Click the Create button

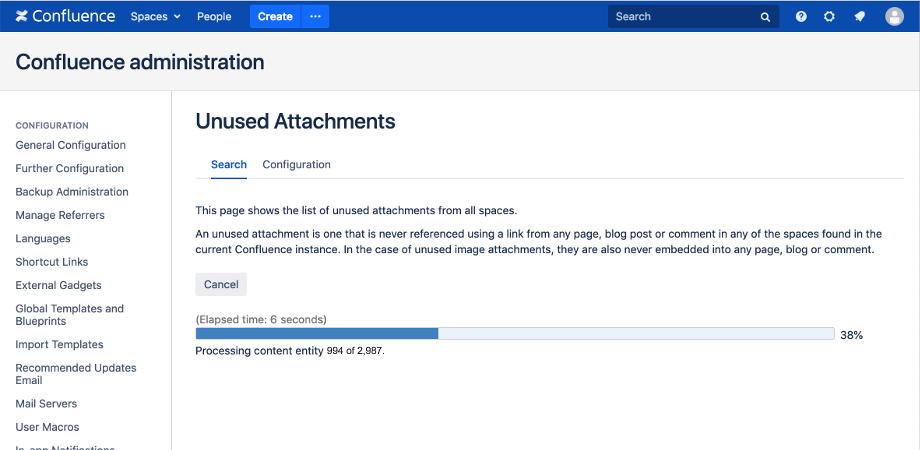coord(275,16)
